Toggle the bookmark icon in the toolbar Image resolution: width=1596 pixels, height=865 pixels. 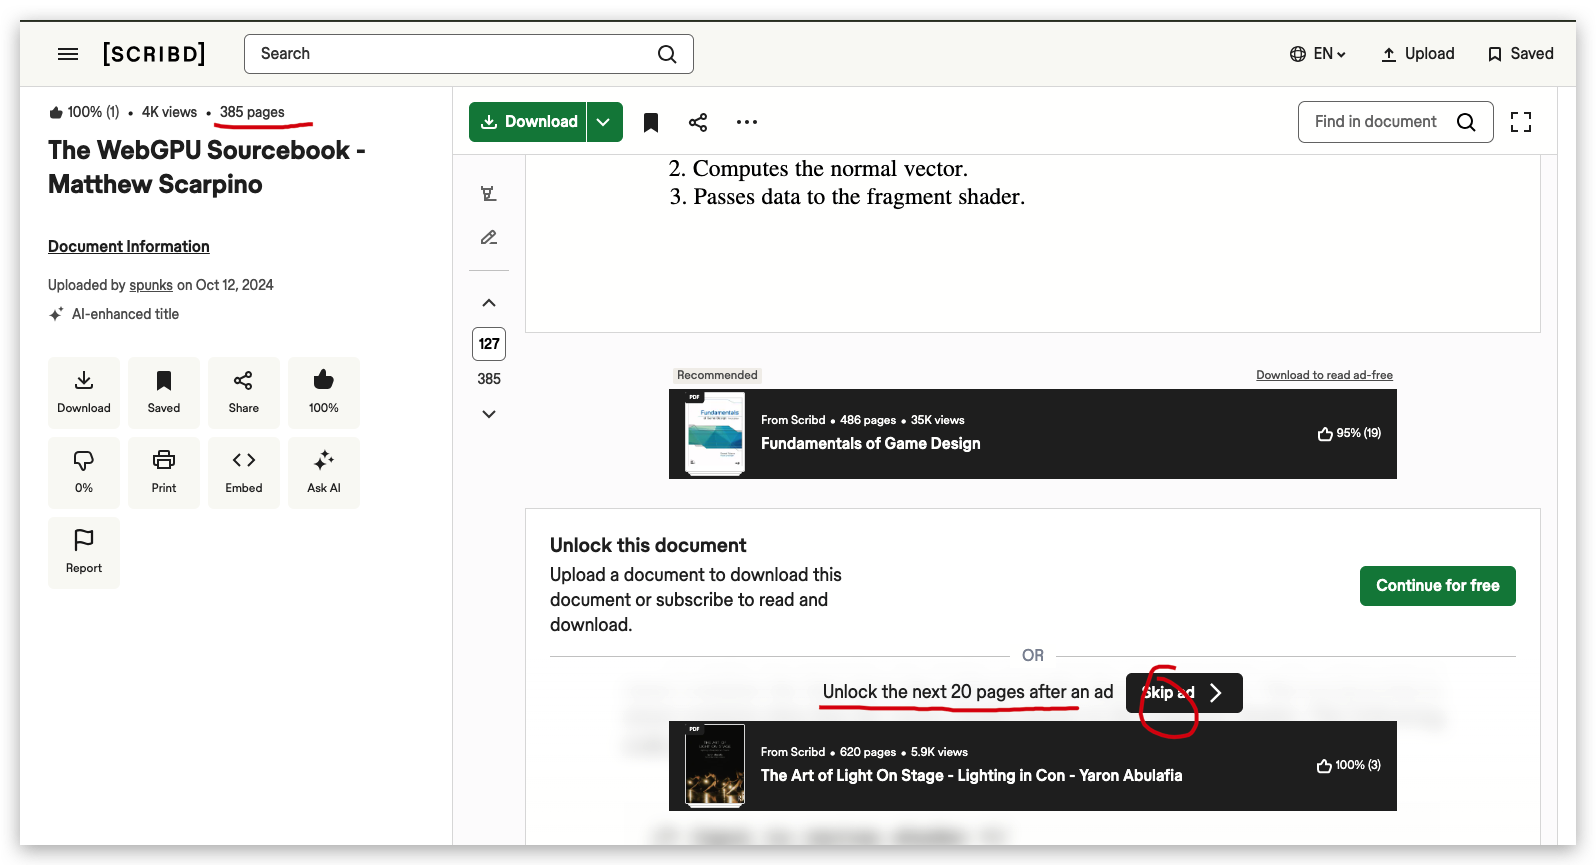(651, 122)
